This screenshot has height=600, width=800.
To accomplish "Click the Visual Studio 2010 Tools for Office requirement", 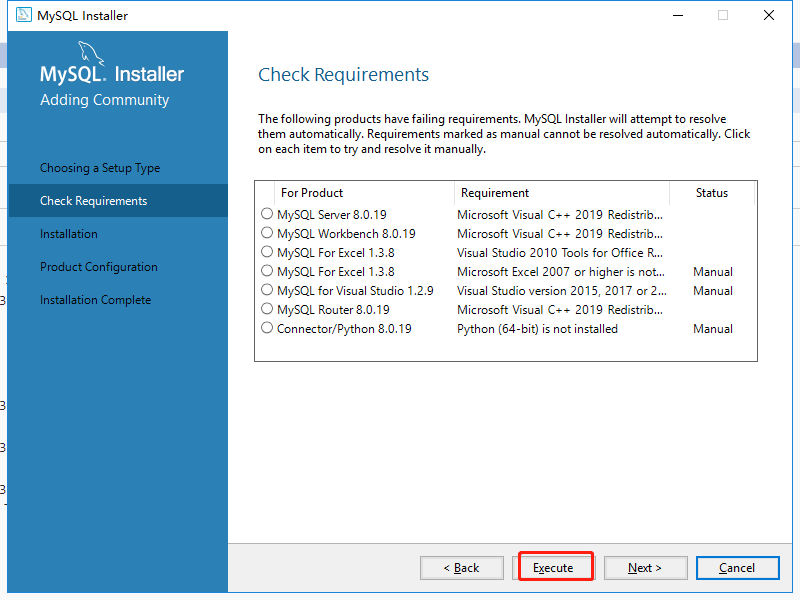I will (x=560, y=253).
